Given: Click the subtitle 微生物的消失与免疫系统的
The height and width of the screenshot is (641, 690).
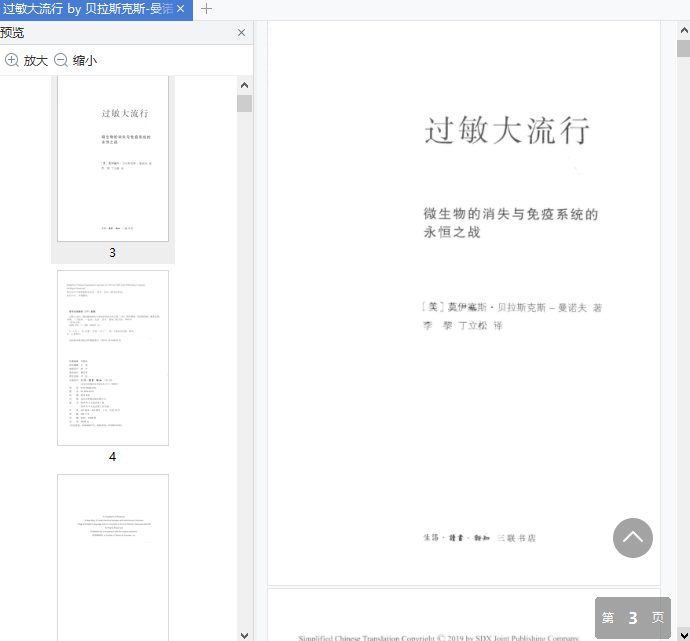Looking at the screenshot, I should (x=511, y=214).
